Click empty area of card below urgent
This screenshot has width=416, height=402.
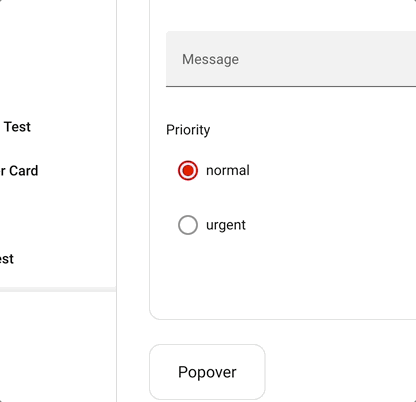[x=283, y=280]
